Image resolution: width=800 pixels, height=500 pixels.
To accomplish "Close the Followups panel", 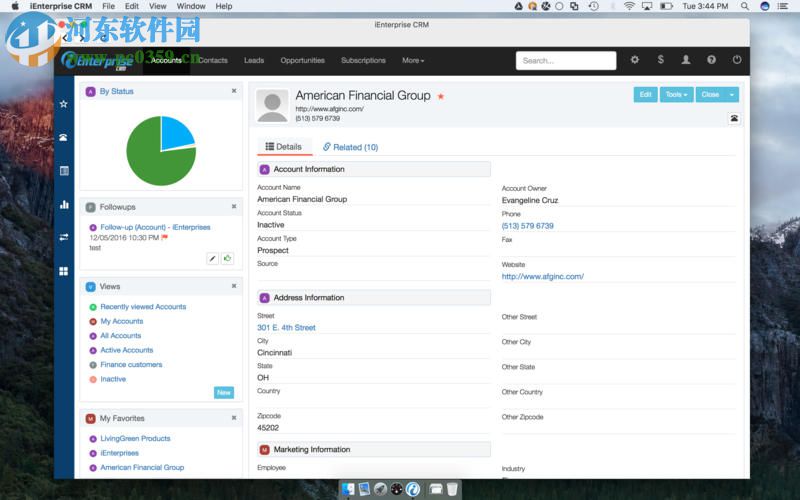I will (x=234, y=207).
